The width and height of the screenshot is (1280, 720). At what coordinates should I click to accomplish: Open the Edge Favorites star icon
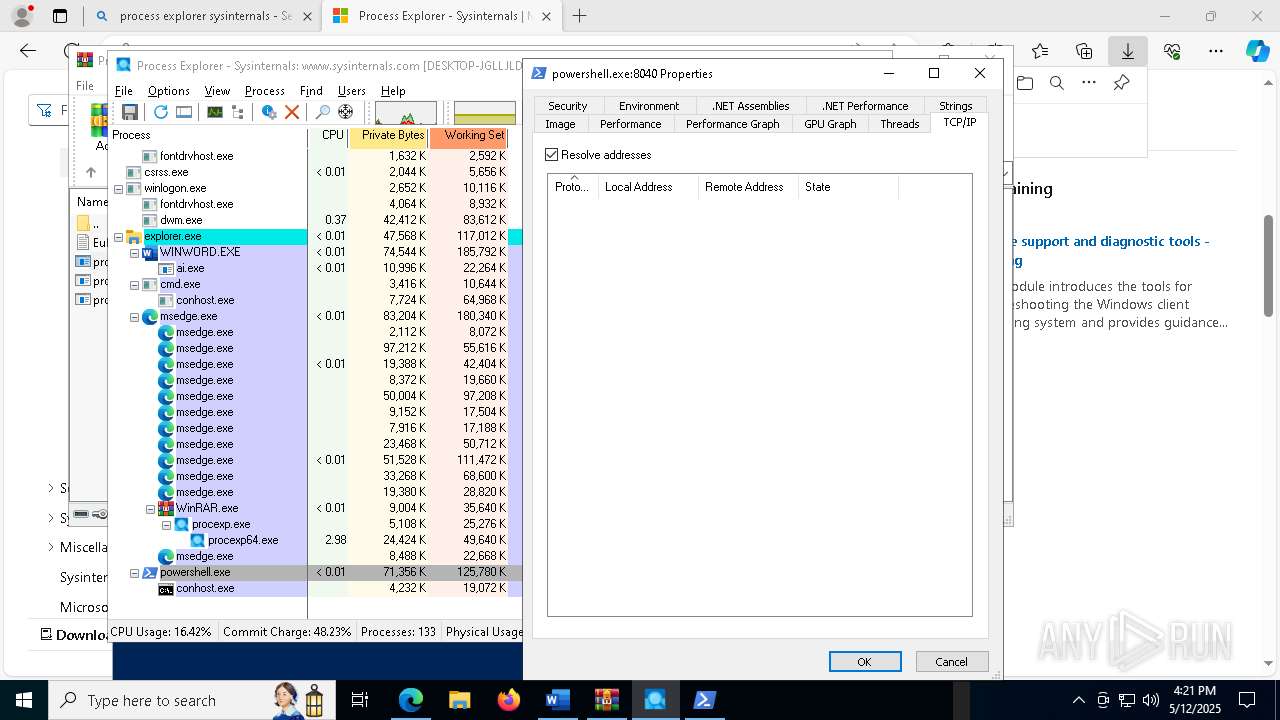point(1040,51)
